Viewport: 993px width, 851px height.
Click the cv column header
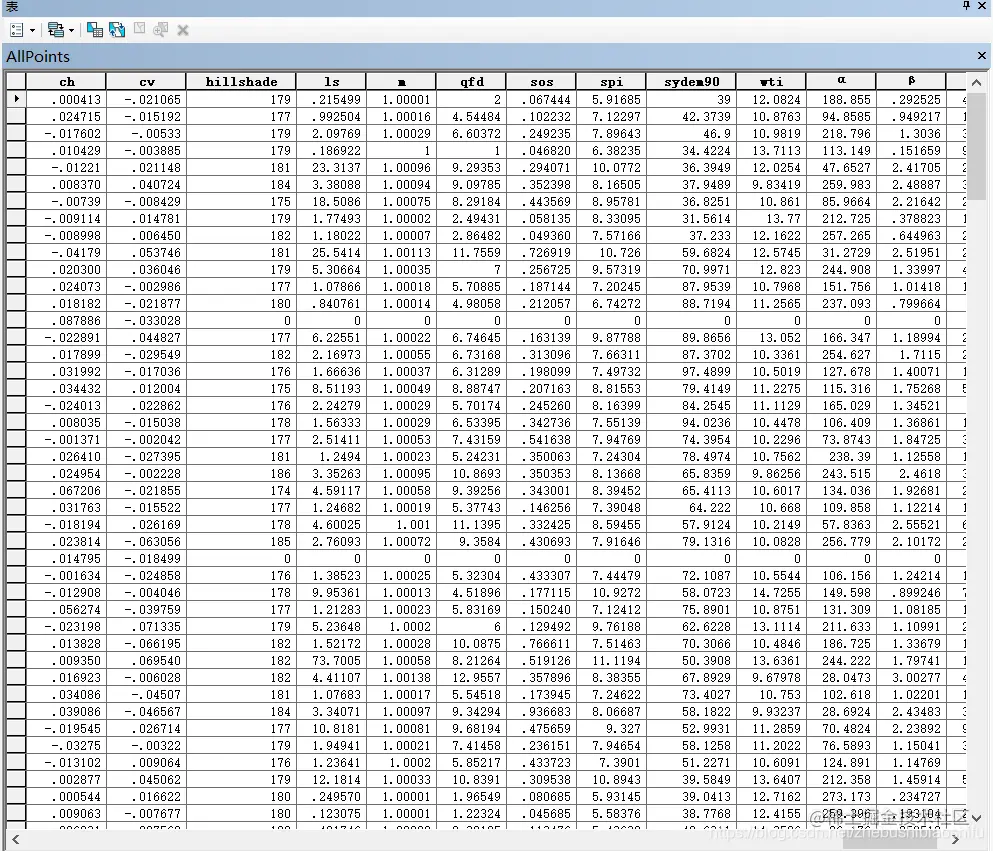146,81
